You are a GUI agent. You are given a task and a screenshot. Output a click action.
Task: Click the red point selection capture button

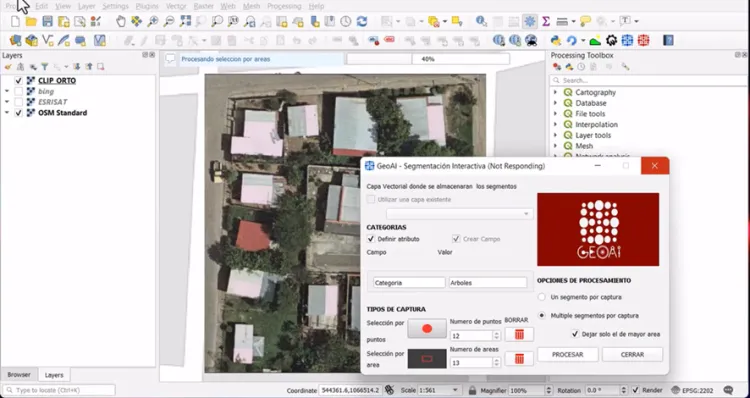pos(427,329)
